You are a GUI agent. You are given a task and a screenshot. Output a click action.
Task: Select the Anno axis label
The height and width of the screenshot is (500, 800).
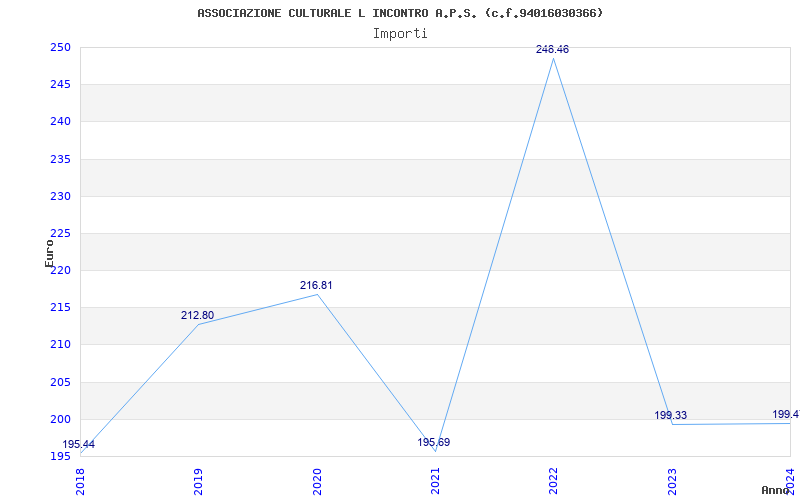click(776, 490)
